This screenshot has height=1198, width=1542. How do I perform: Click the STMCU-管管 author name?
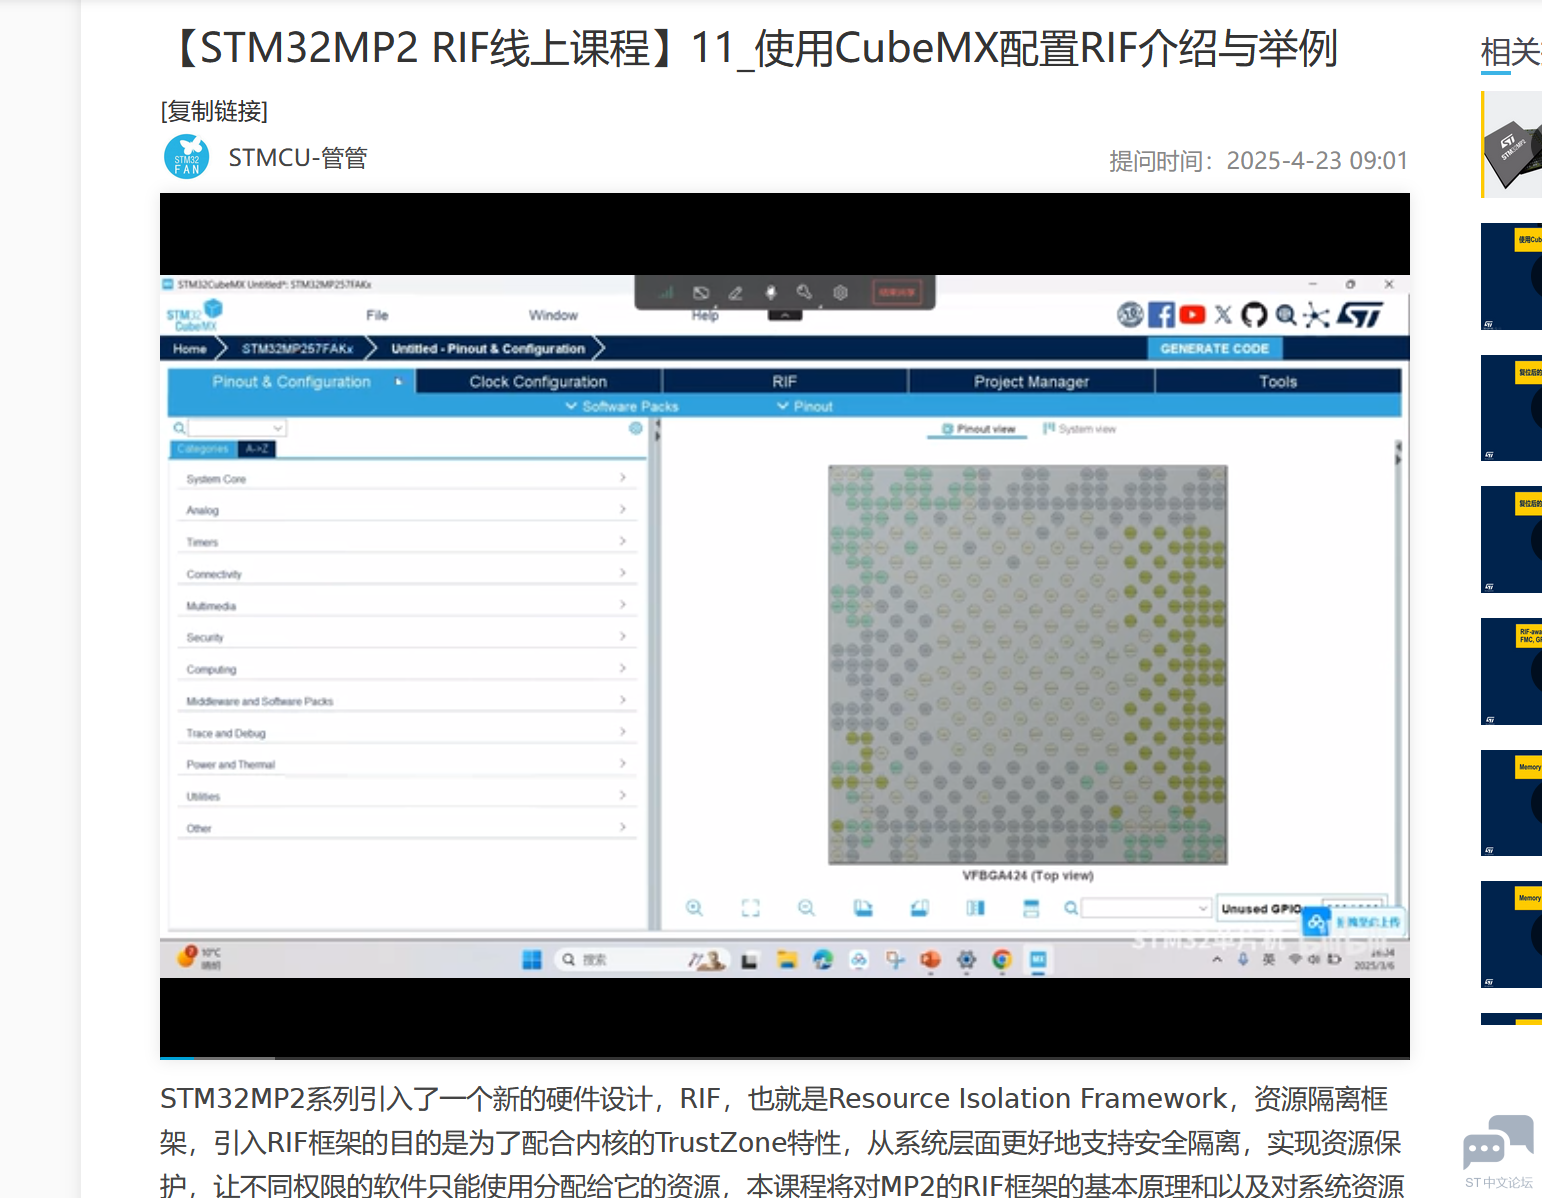pyautogui.click(x=298, y=158)
